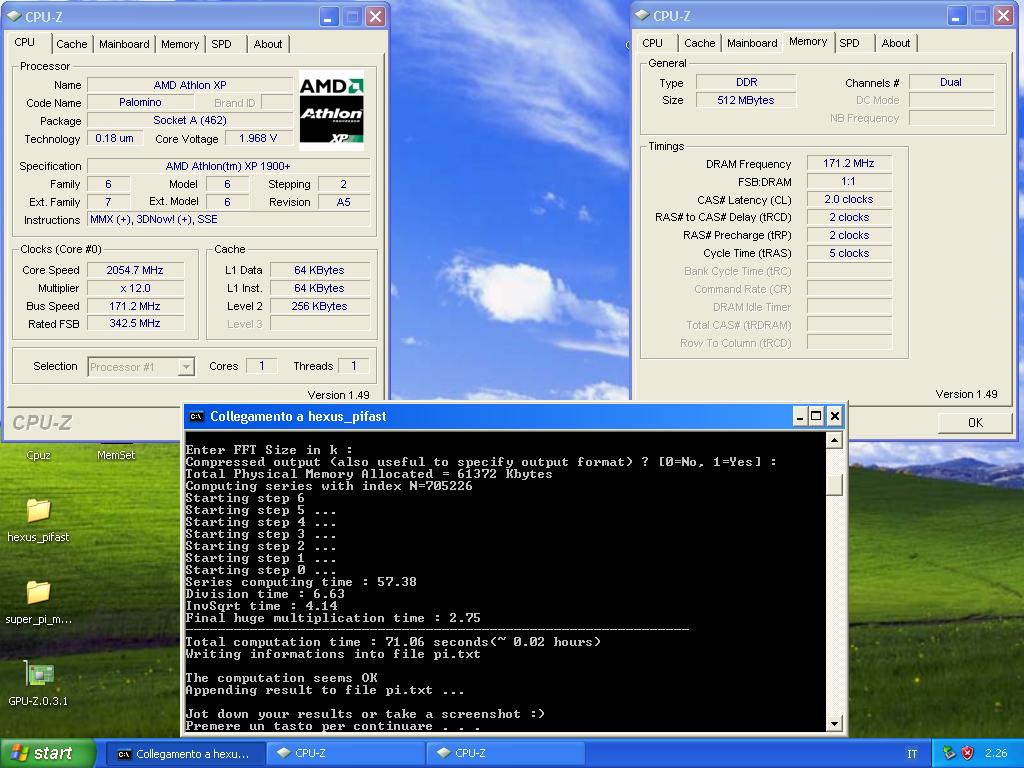
Task: Open the SPD tab in left CPU-Z
Action: point(221,44)
